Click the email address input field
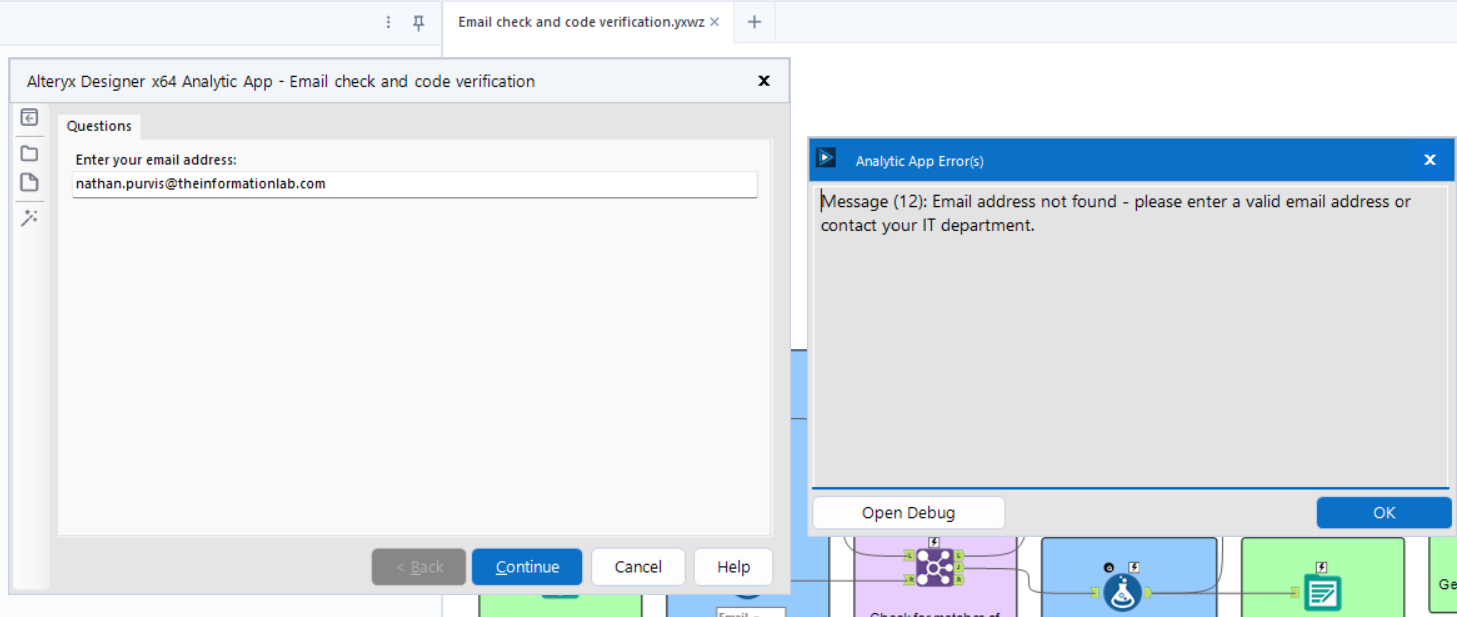This screenshot has height=617, width=1457. pos(414,184)
